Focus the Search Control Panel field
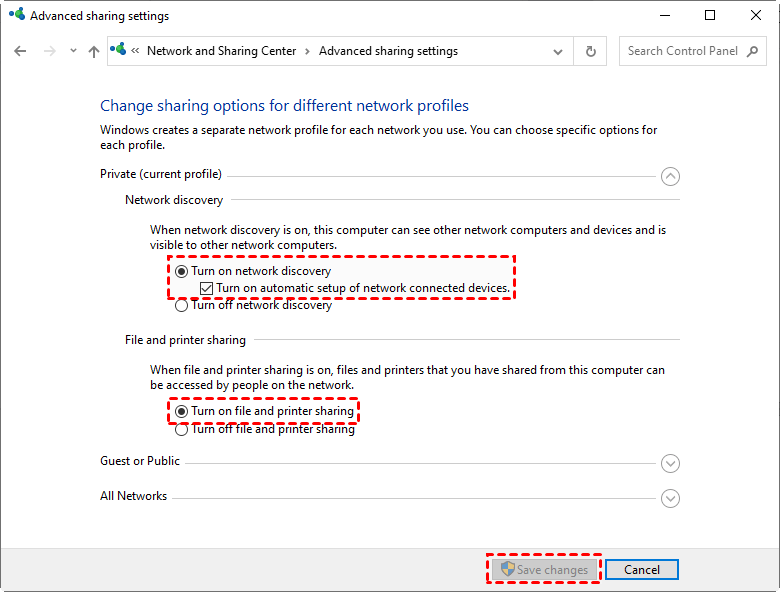This screenshot has width=780, height=592. tap(692, 51)
